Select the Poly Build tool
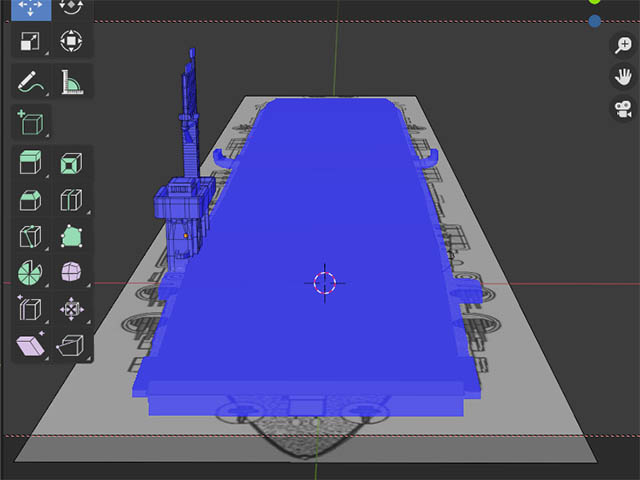Viewport: 640px width, 480px height. (x=71, y=236)
